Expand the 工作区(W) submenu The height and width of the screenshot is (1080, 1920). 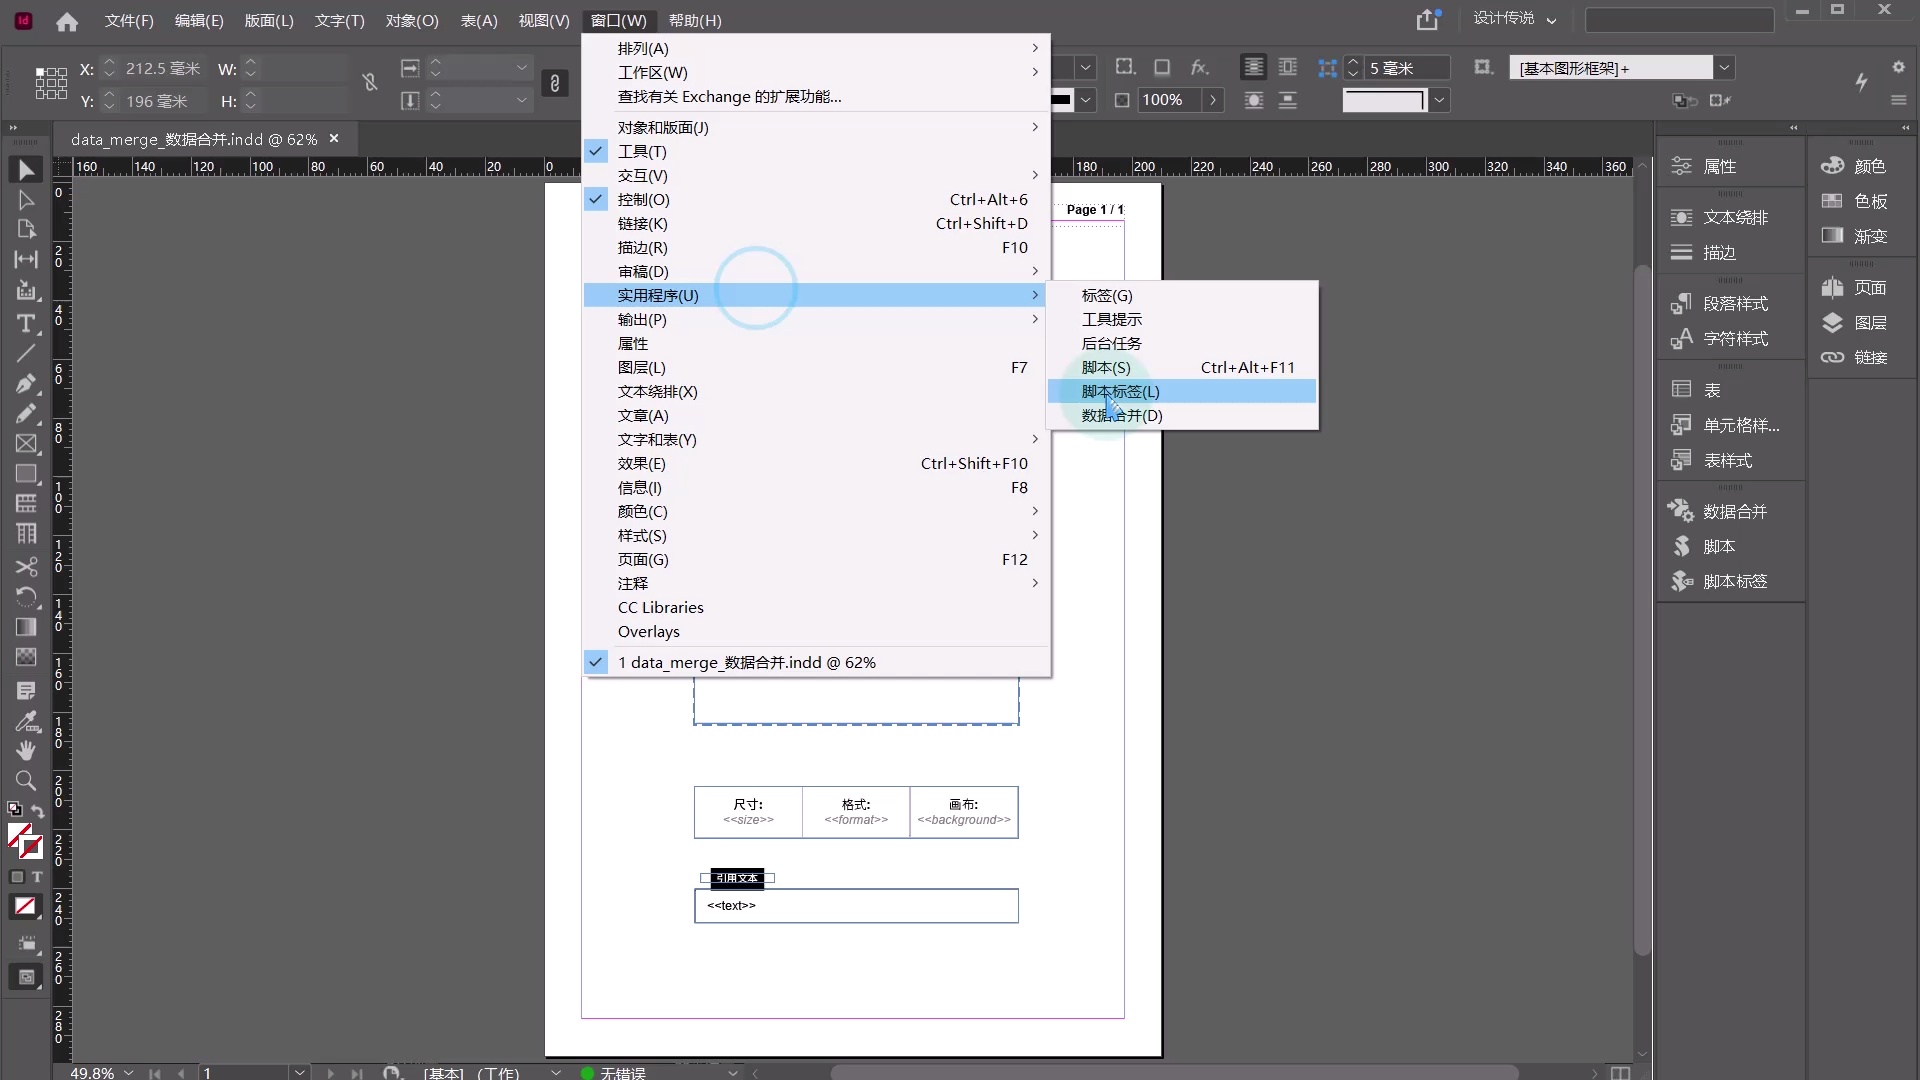(x=816, y=72)
